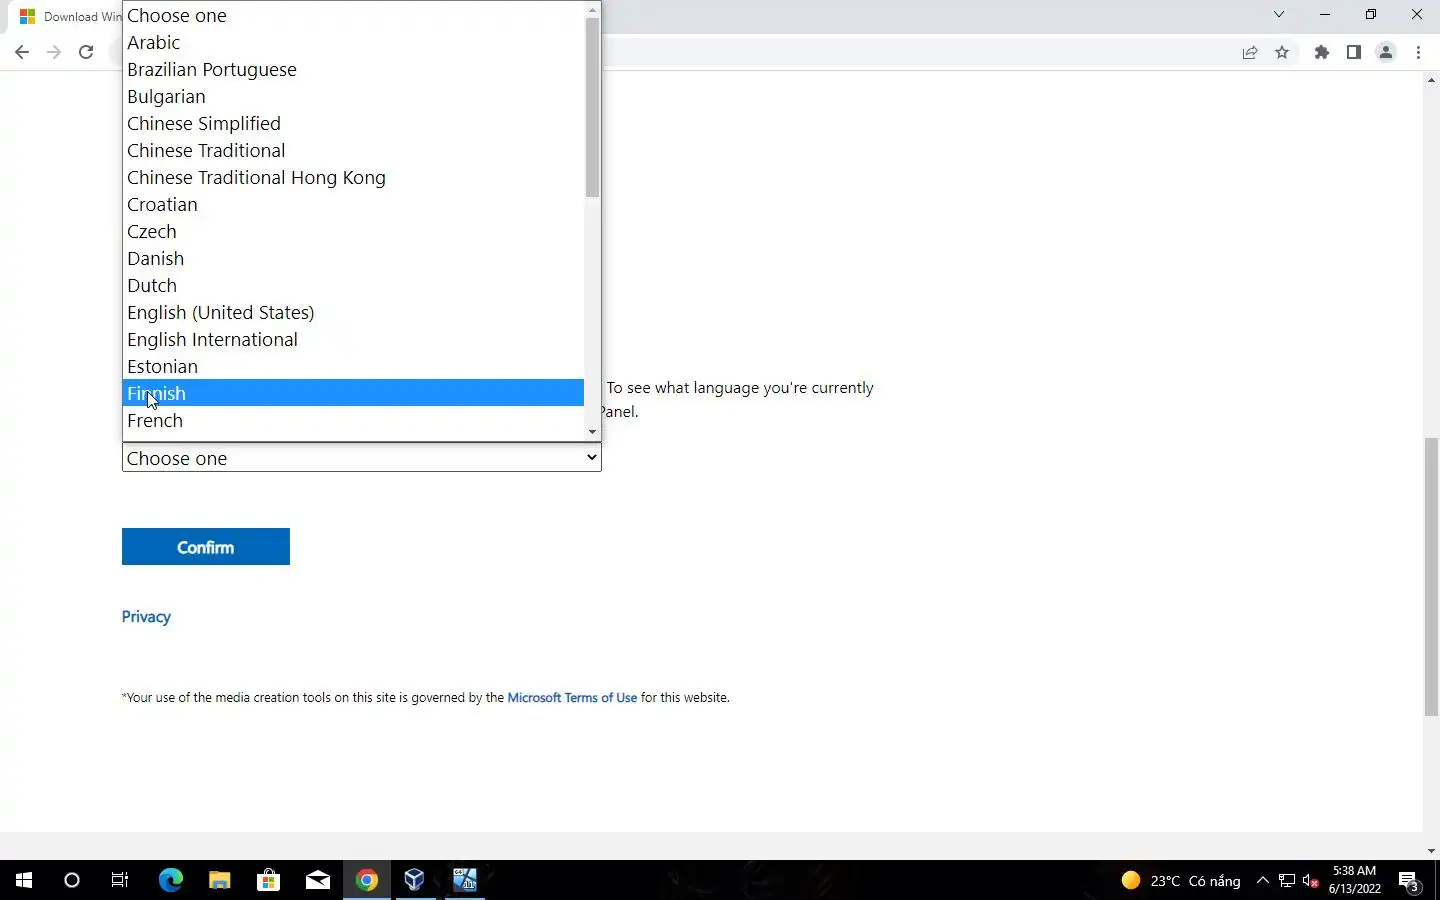Open the Privacy link

coord(146,617)
